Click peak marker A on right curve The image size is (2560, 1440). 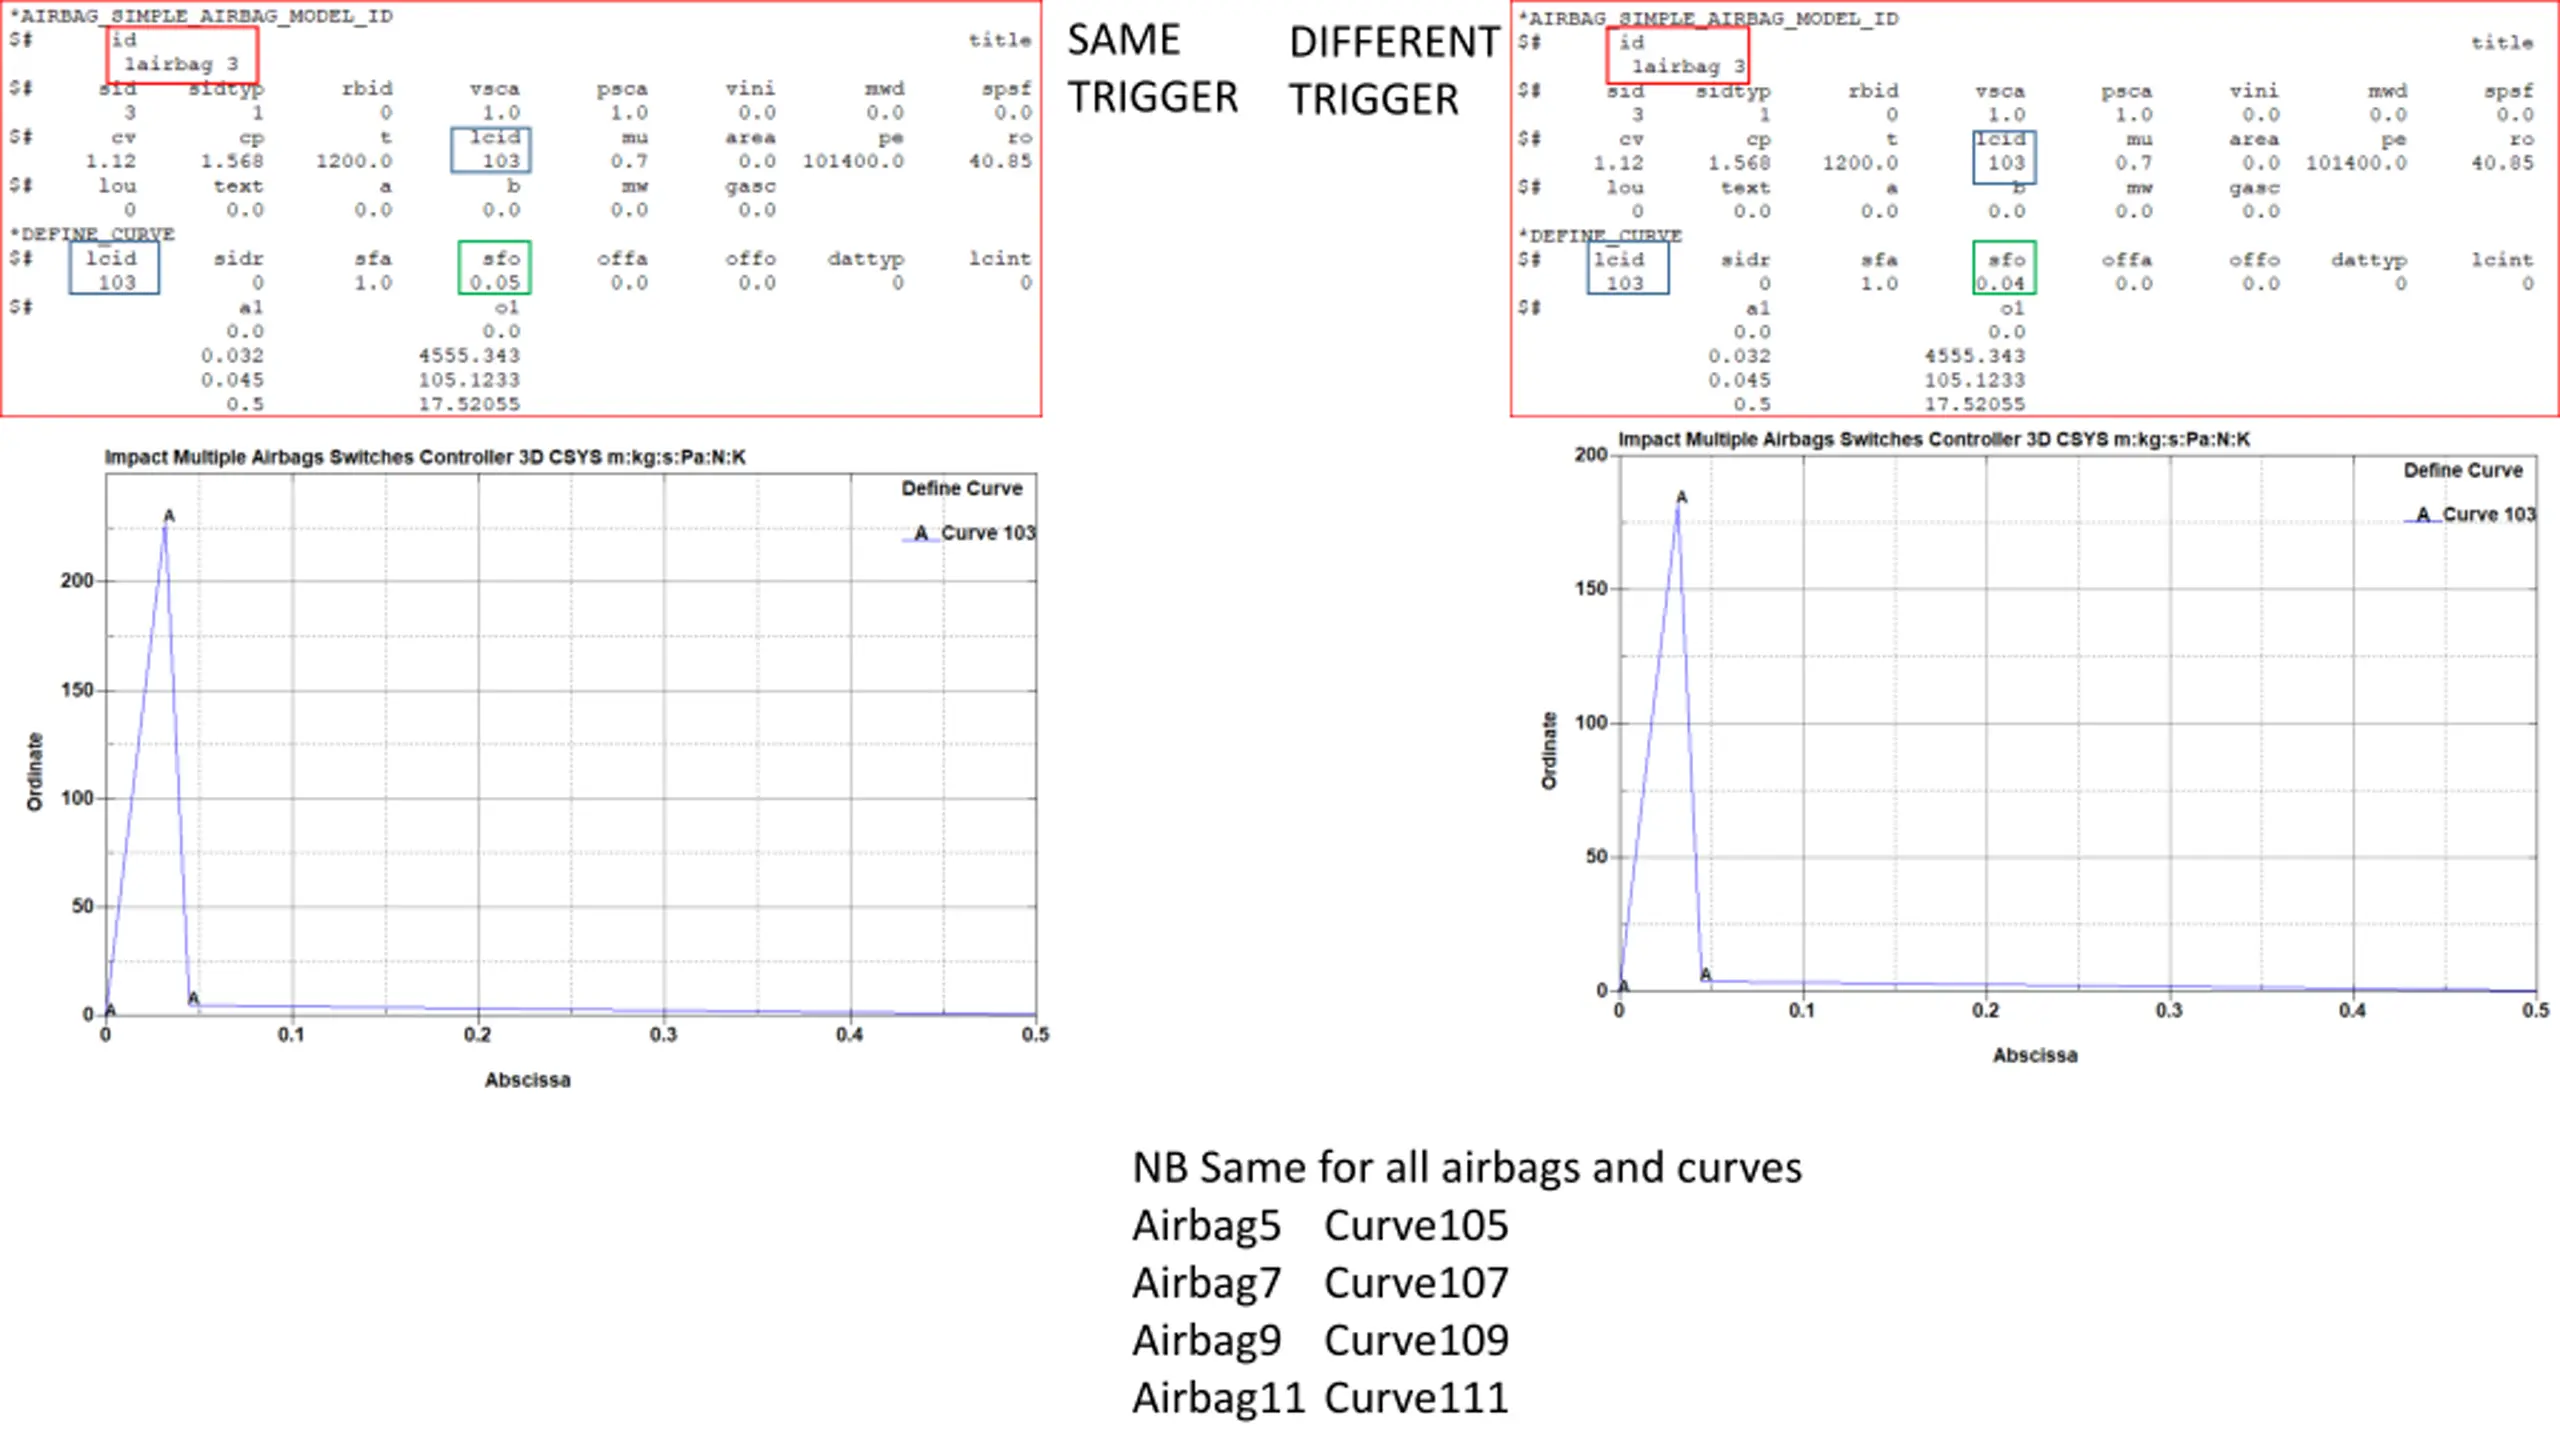(1681, 497)
